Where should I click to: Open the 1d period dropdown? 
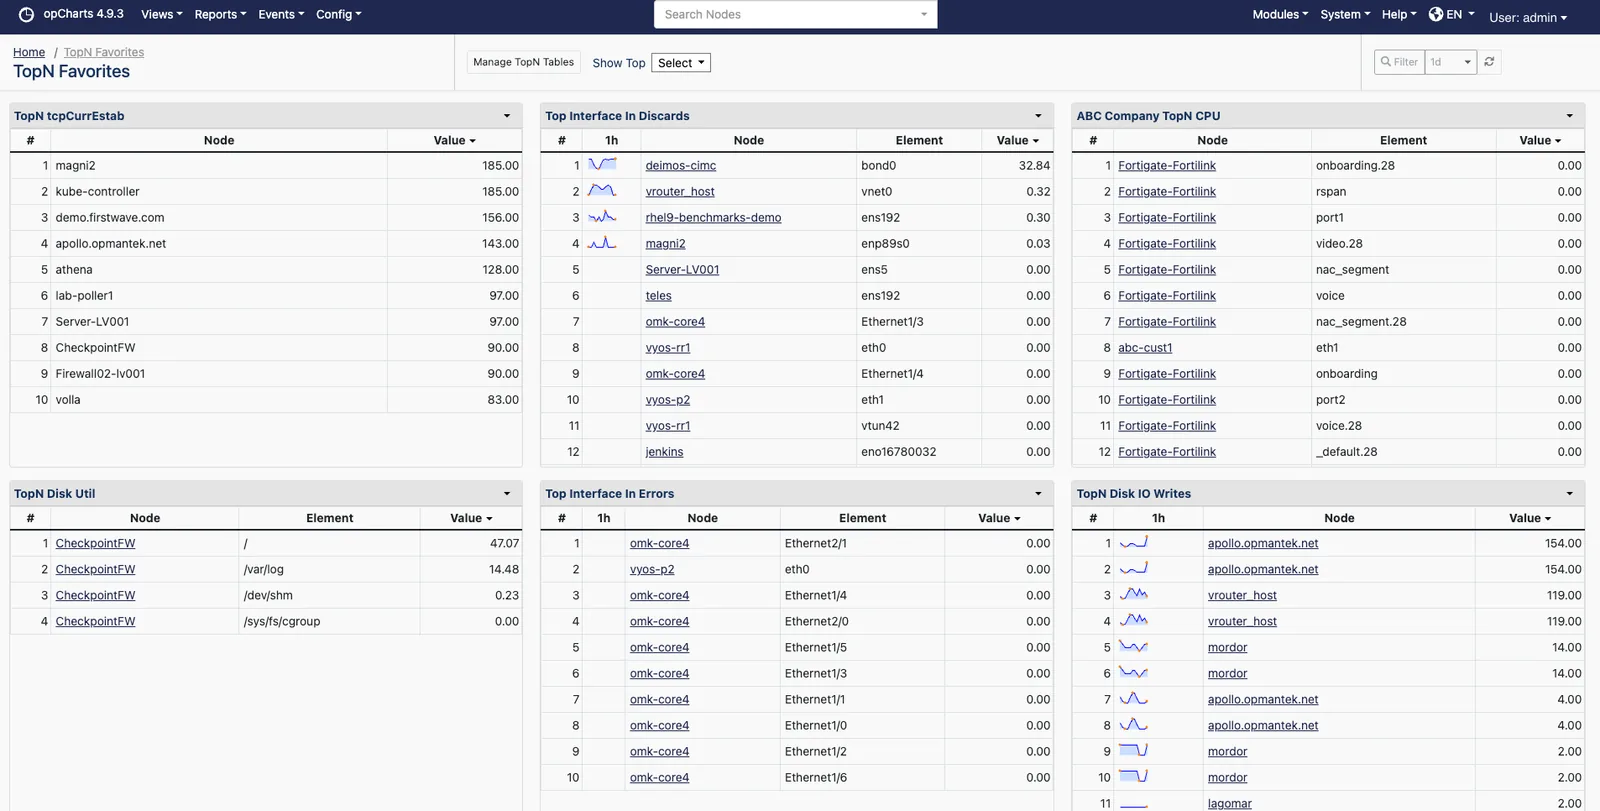click(1451, 62)
